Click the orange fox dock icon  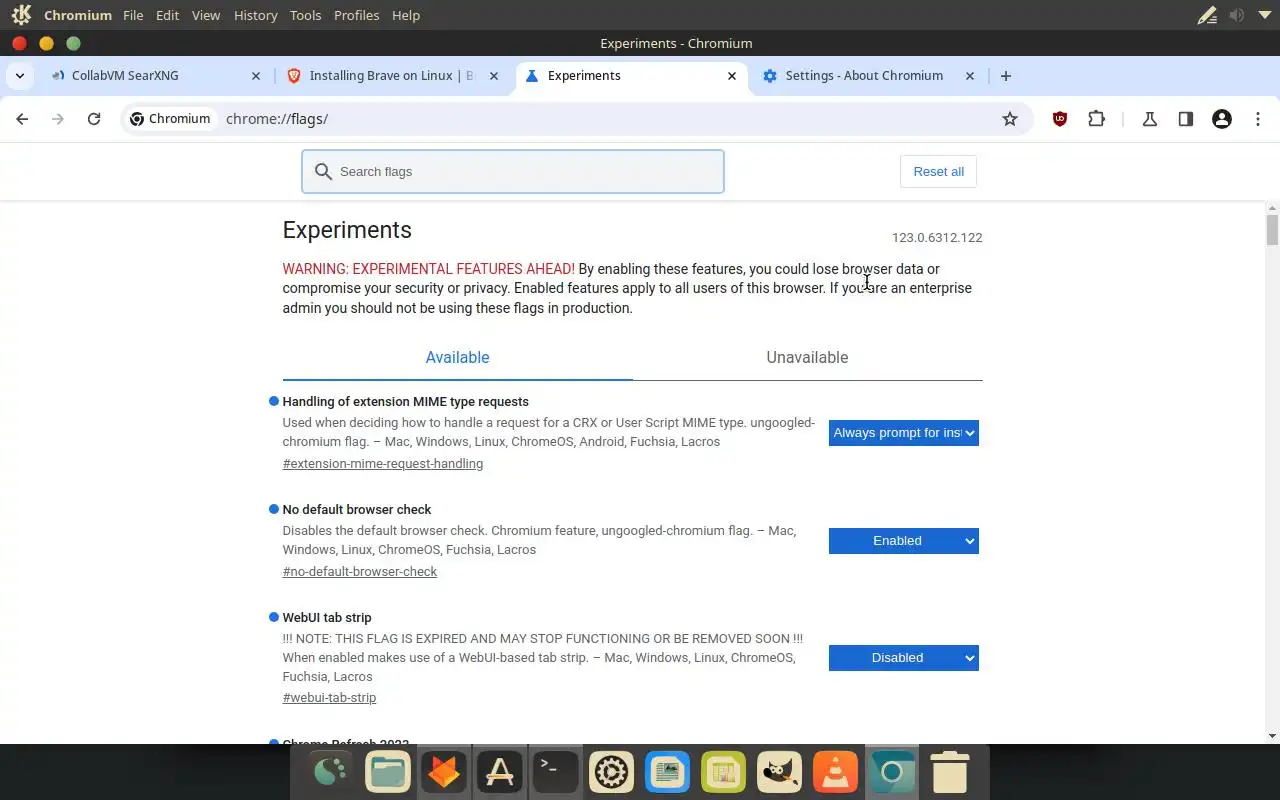click(444, 773)
